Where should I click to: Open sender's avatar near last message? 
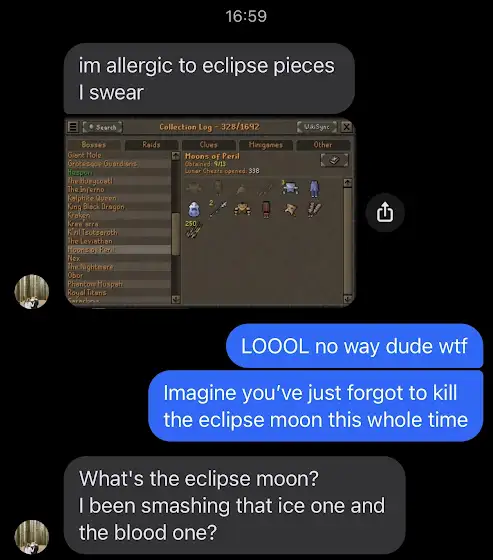coord(32,537)
